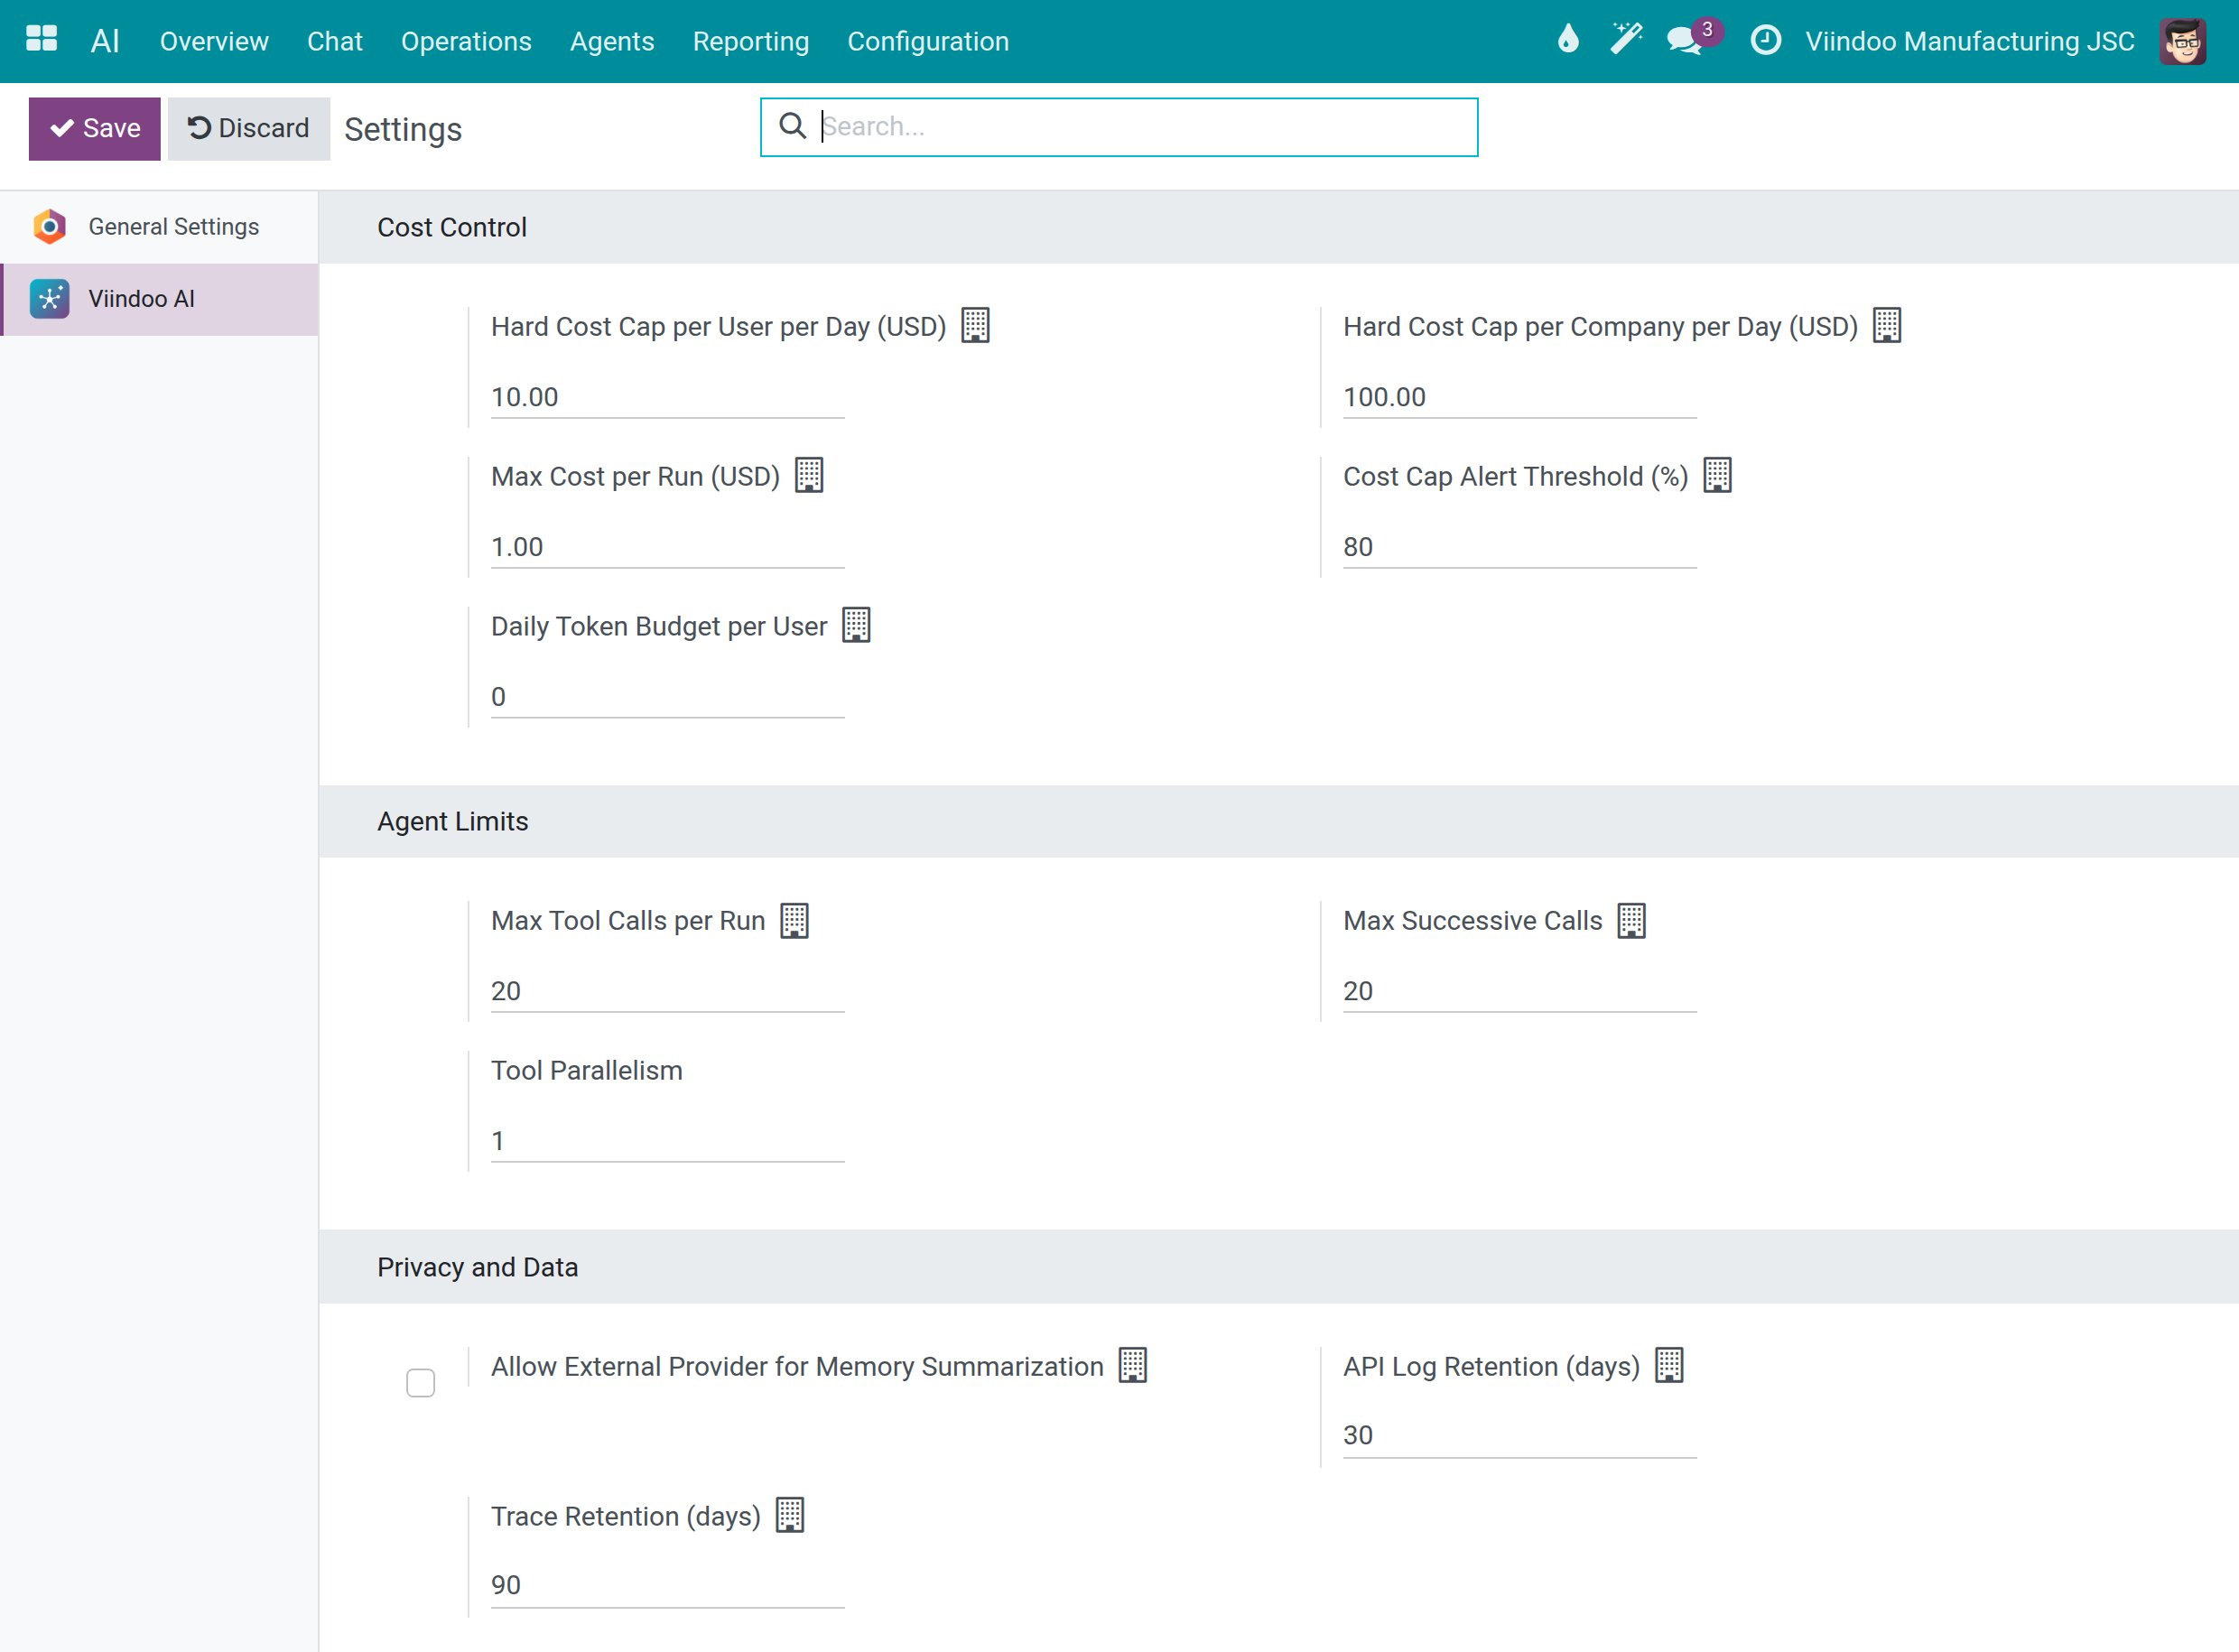Select Viindoo AI in sidebar
This screenshot has height=1652, width=2239.
(160, 299)
